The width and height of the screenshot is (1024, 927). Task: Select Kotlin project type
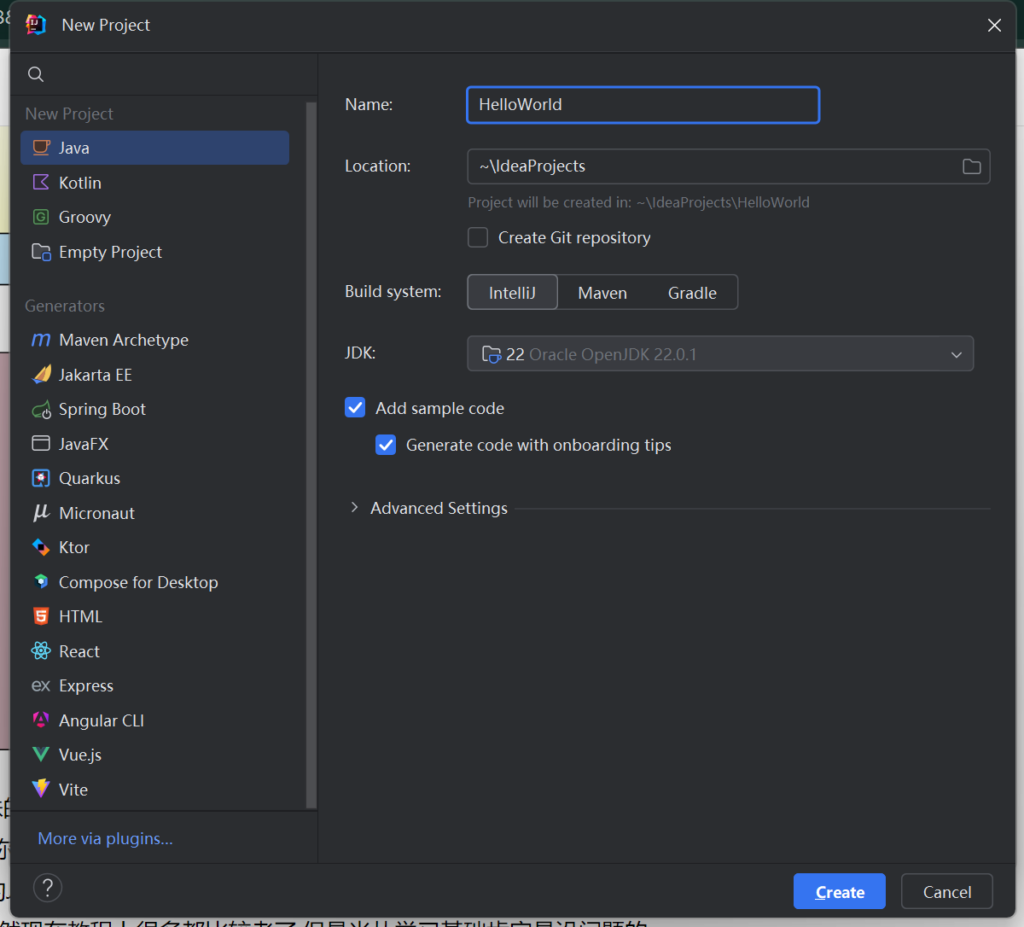[155, 182]
